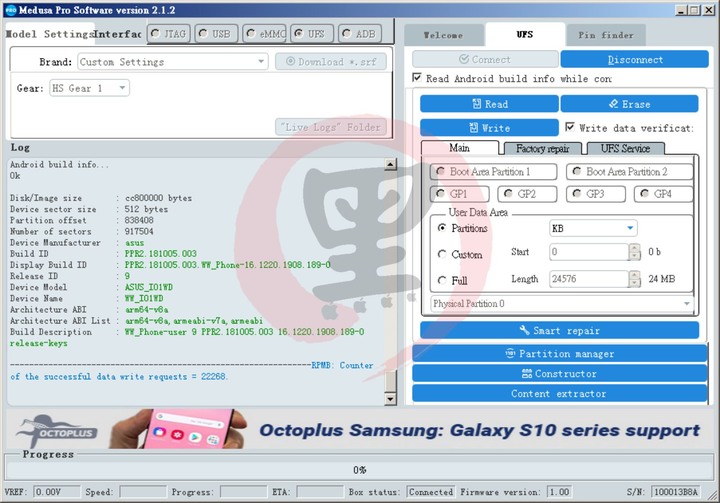Increase the Start value stepper
Screen dimensions: 720x503
[635, 248]
